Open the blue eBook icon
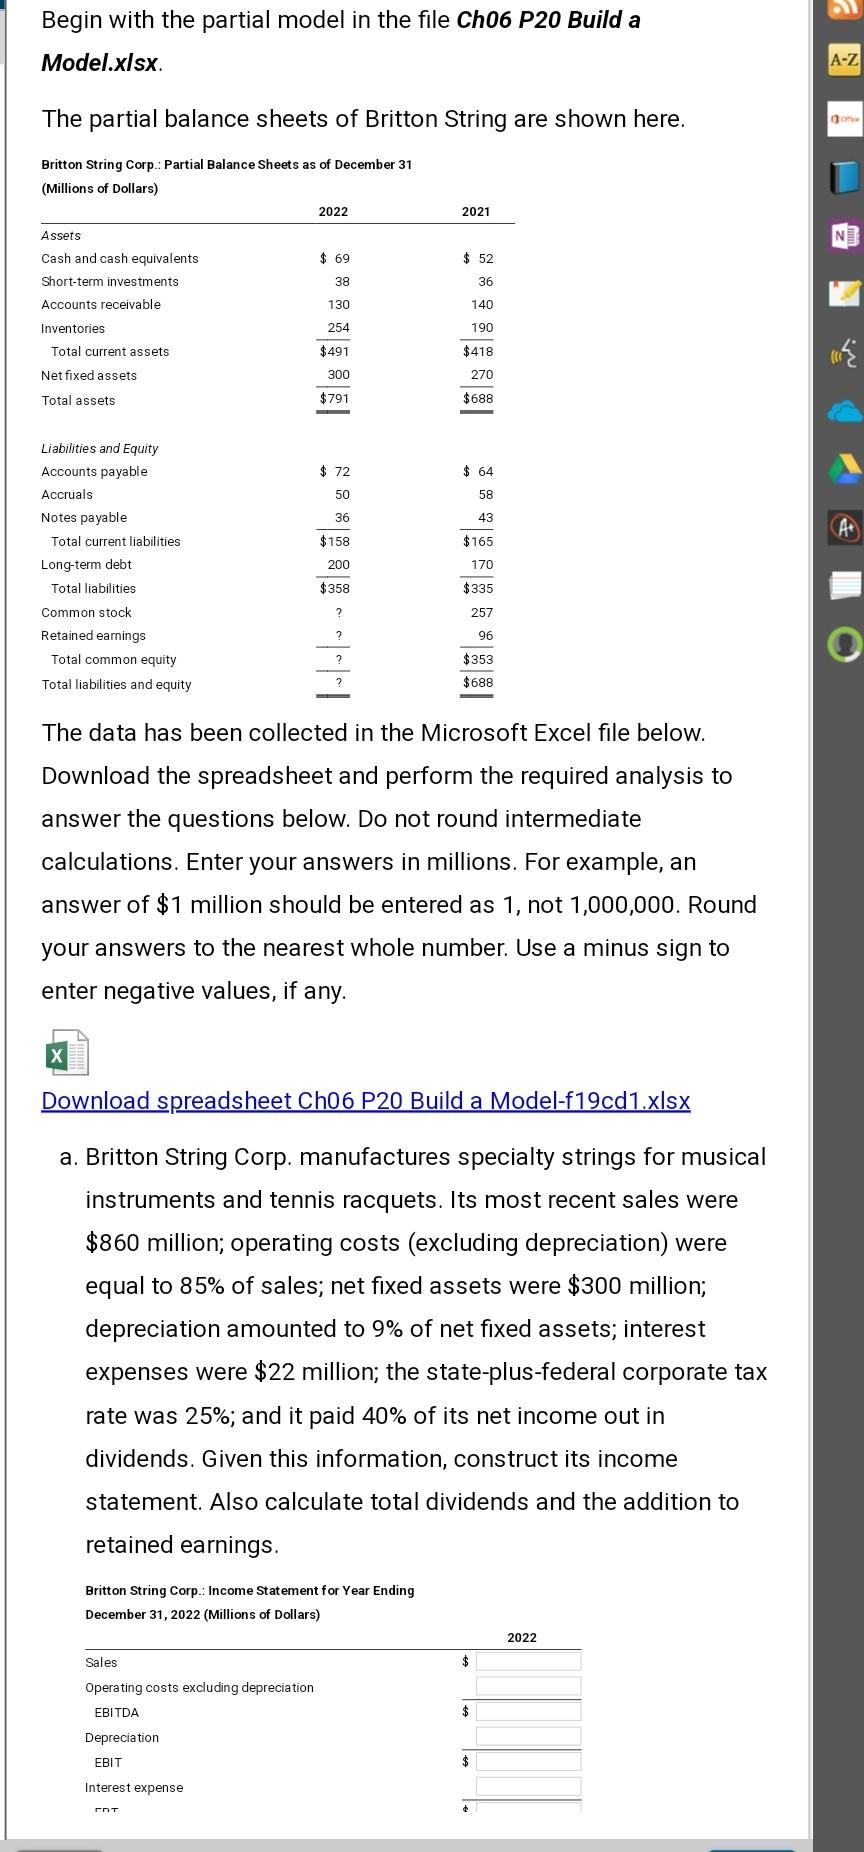The width and height of the screenshot is (864, 1852). point(845,176)
